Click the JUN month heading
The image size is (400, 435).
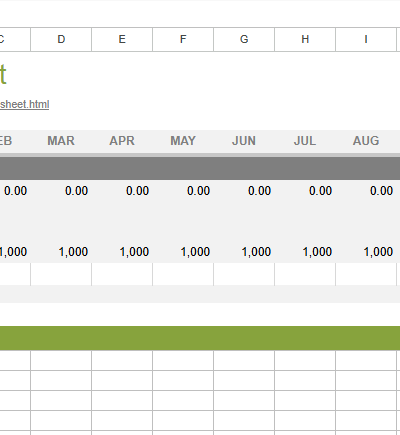click(x=244, y=141)
